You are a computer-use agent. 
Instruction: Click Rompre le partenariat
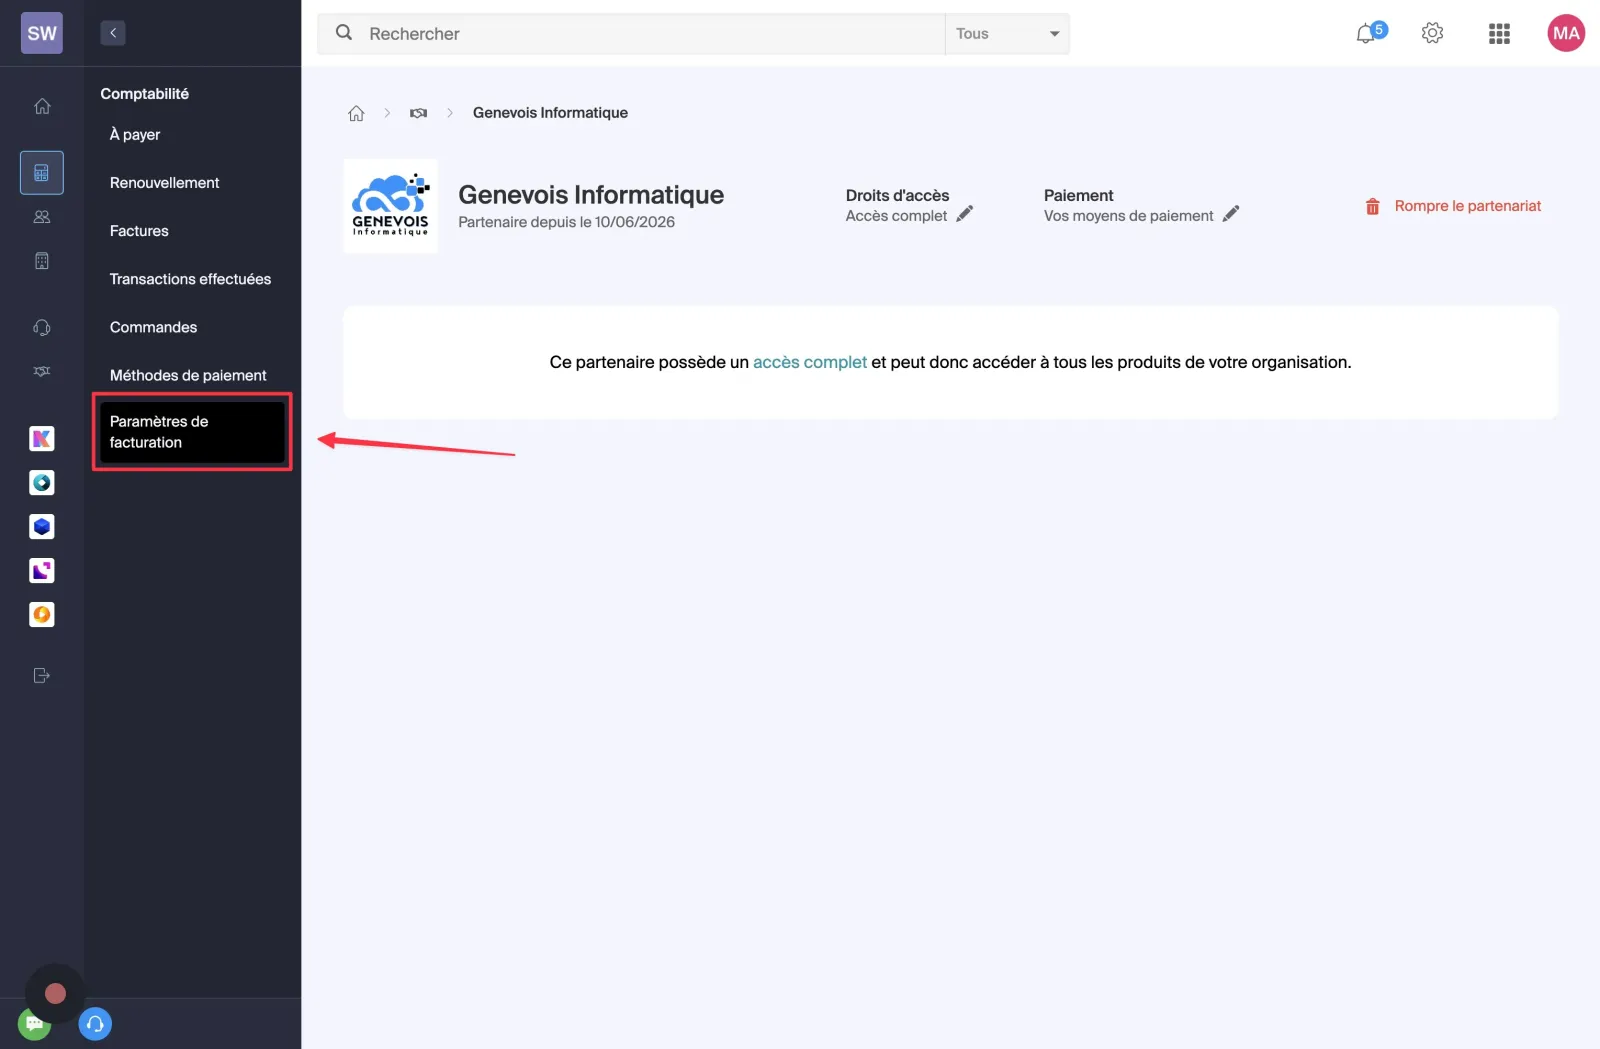pos(1467,206)
